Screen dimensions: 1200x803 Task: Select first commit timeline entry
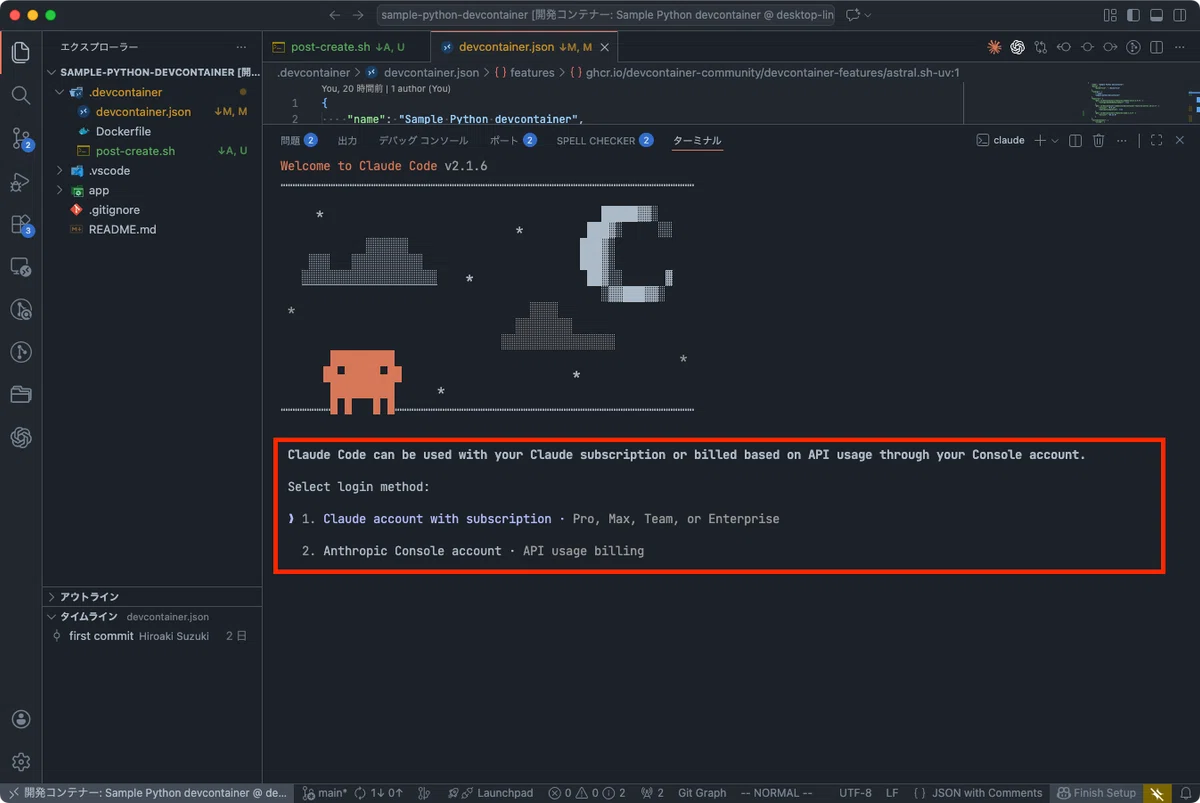[x=152, y=636]
